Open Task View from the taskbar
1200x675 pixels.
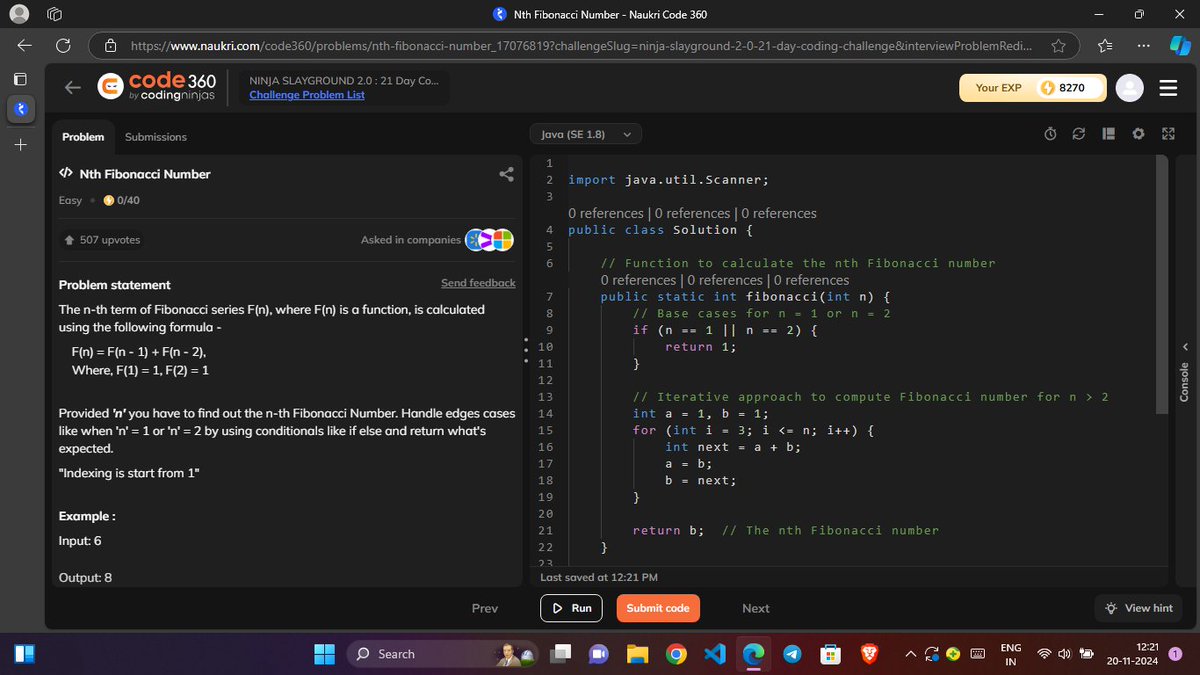(560, 654)
